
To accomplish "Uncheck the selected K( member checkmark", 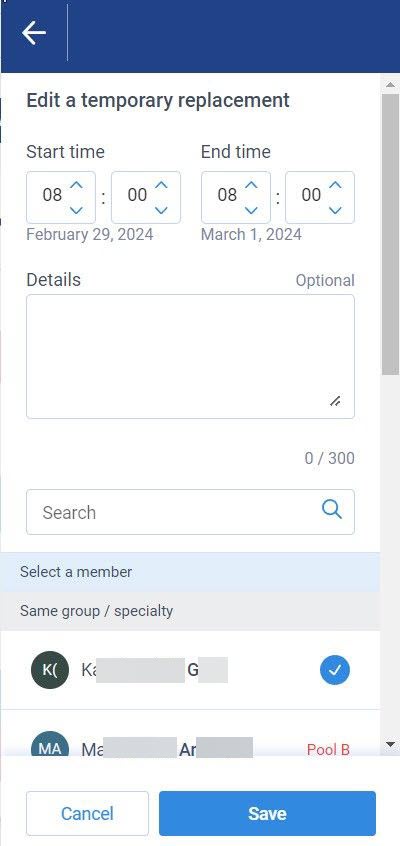I will [x=335, y=670].
